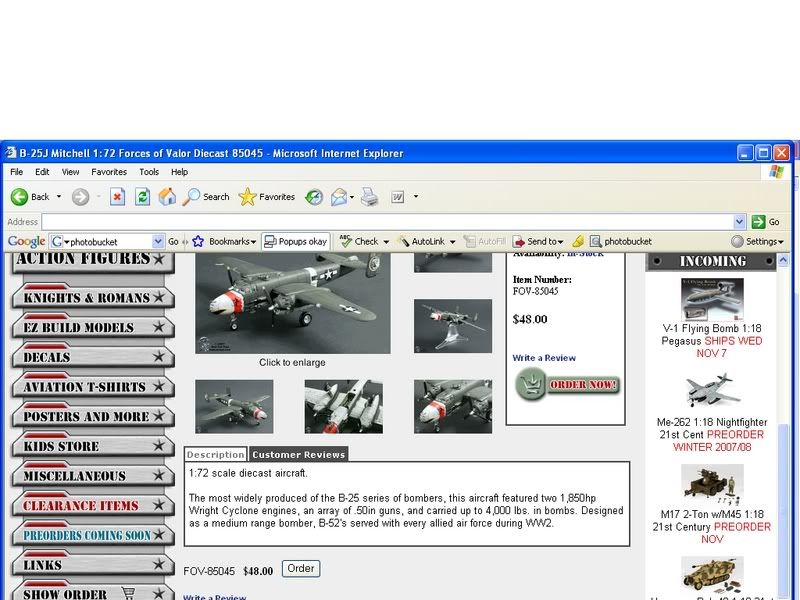Open the Help menu

(x=179, y=172)
